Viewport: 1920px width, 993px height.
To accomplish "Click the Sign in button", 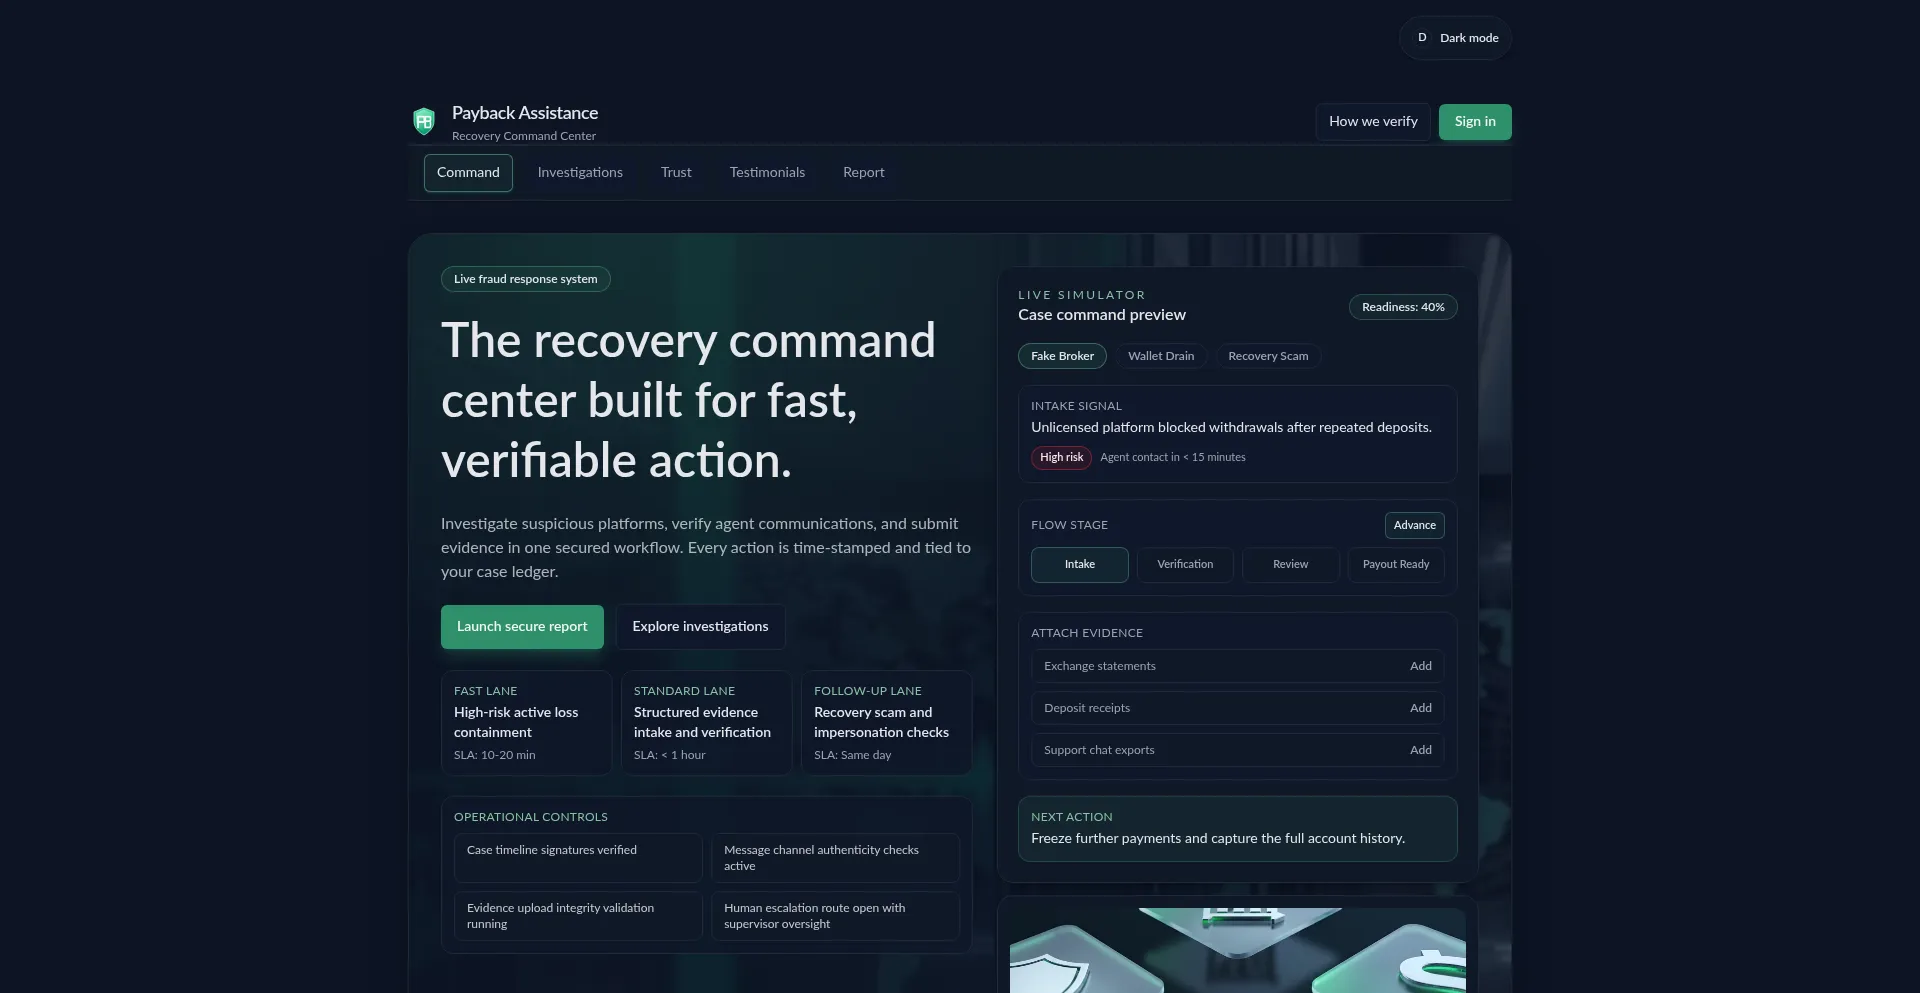I will click(1475, 122).
